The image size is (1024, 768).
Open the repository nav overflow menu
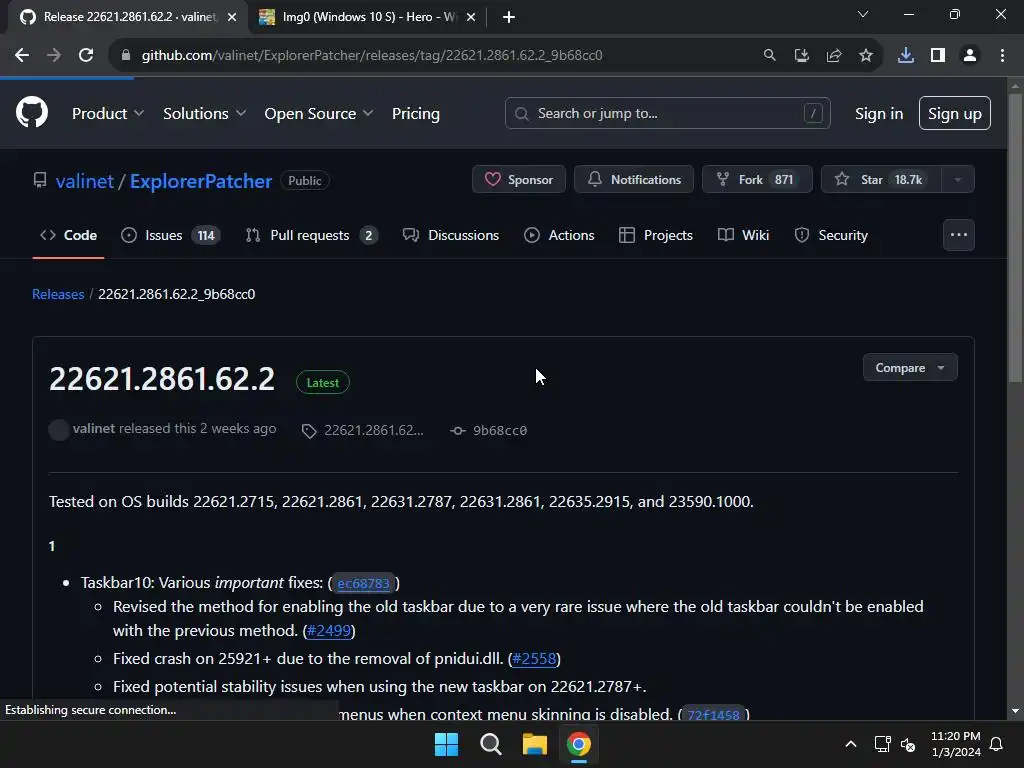(x=958, y=235)
